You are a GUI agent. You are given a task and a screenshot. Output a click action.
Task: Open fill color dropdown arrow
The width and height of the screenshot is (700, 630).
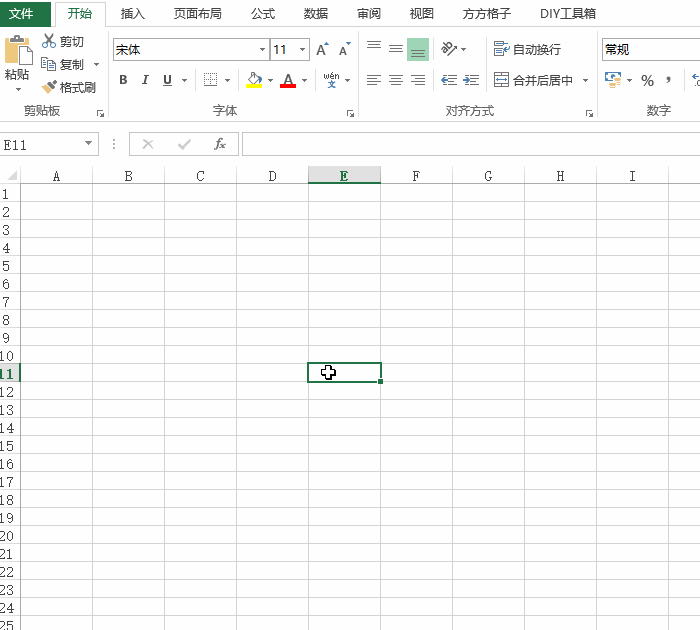(270, 80)
